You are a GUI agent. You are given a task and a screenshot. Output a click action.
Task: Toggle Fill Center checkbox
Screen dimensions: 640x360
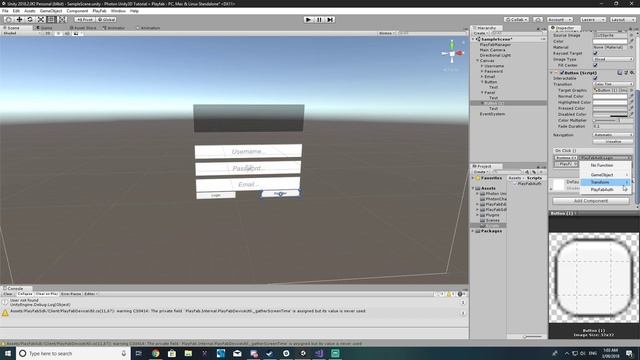coord(595,65)
